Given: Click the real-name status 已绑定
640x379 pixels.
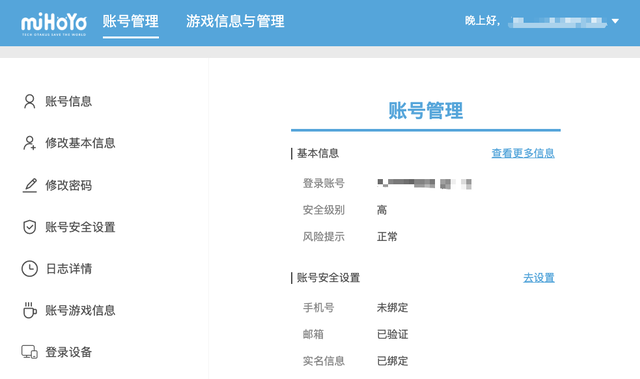Looking at the screenshot, I should coord(392,361).
